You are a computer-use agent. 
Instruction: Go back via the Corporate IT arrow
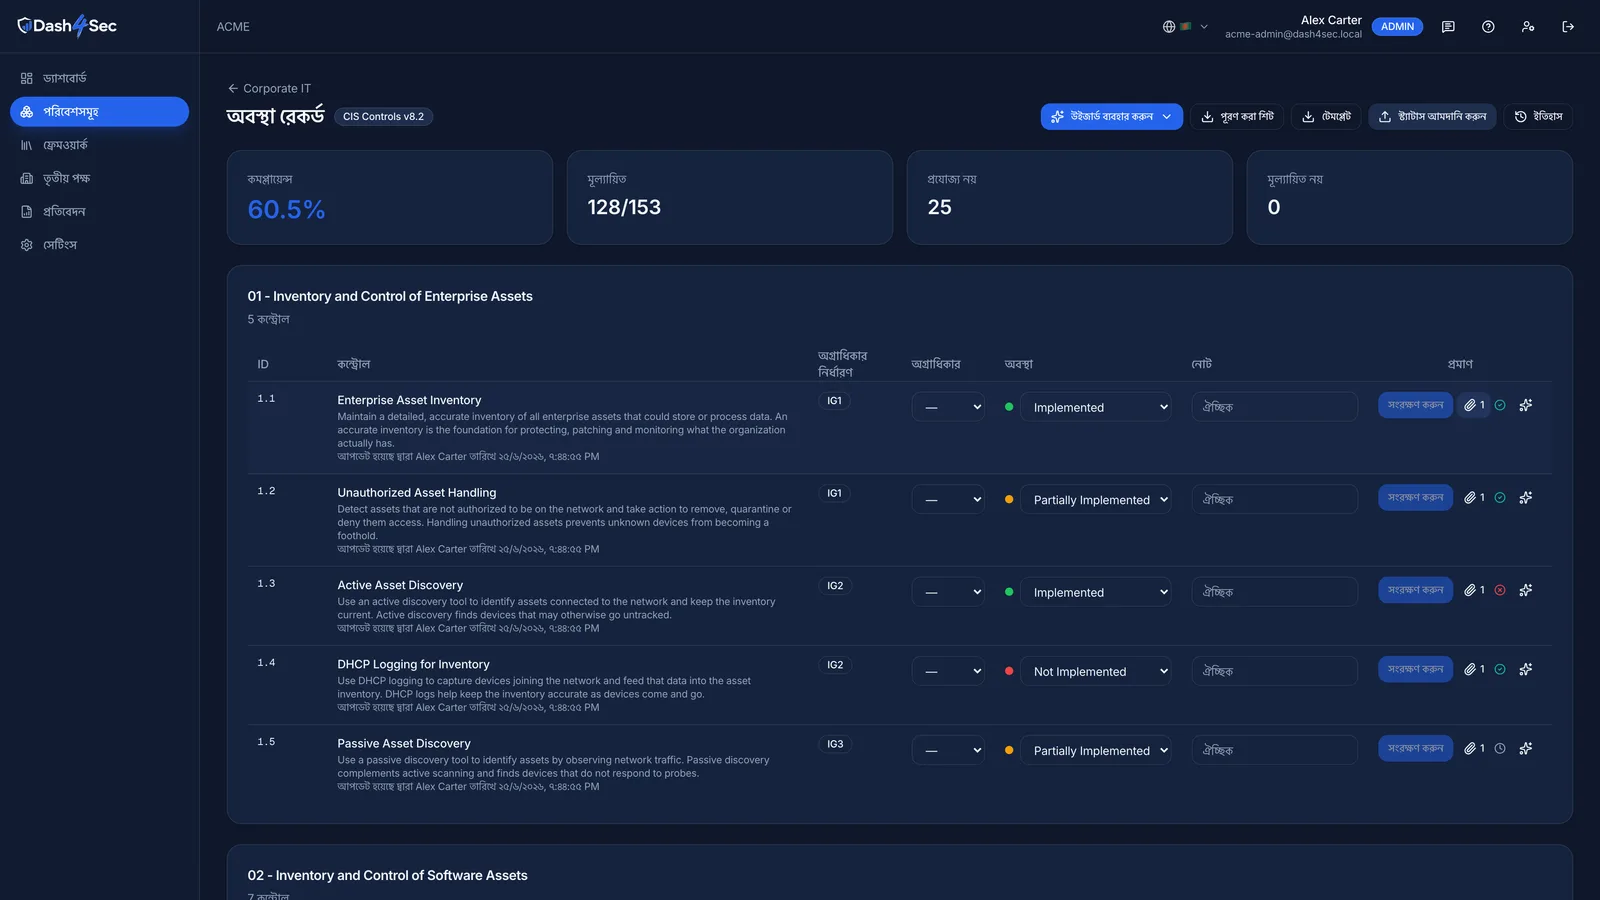tap(269, 88)
